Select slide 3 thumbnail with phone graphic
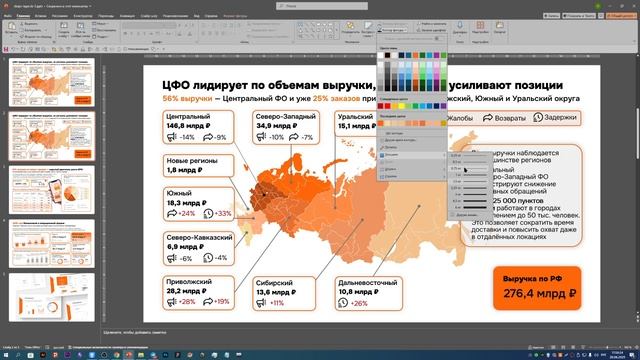The image size is (640, 360). coord(52,190)
